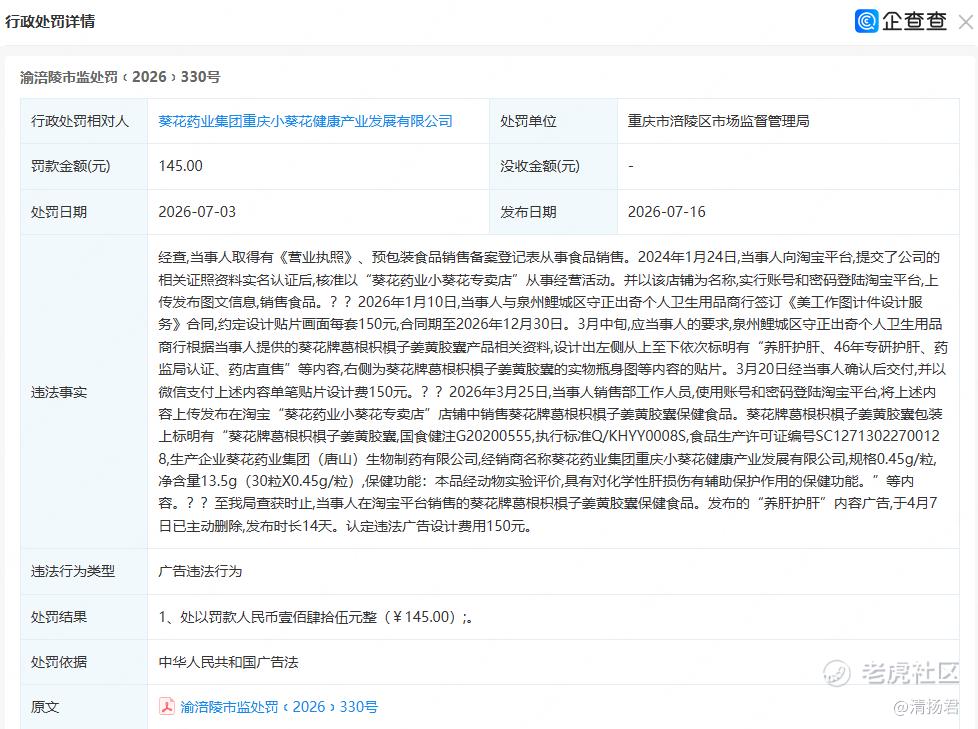Click the PDF icon beside 原文 link
Screen dimensions: 978x729
tap(167, 707)
